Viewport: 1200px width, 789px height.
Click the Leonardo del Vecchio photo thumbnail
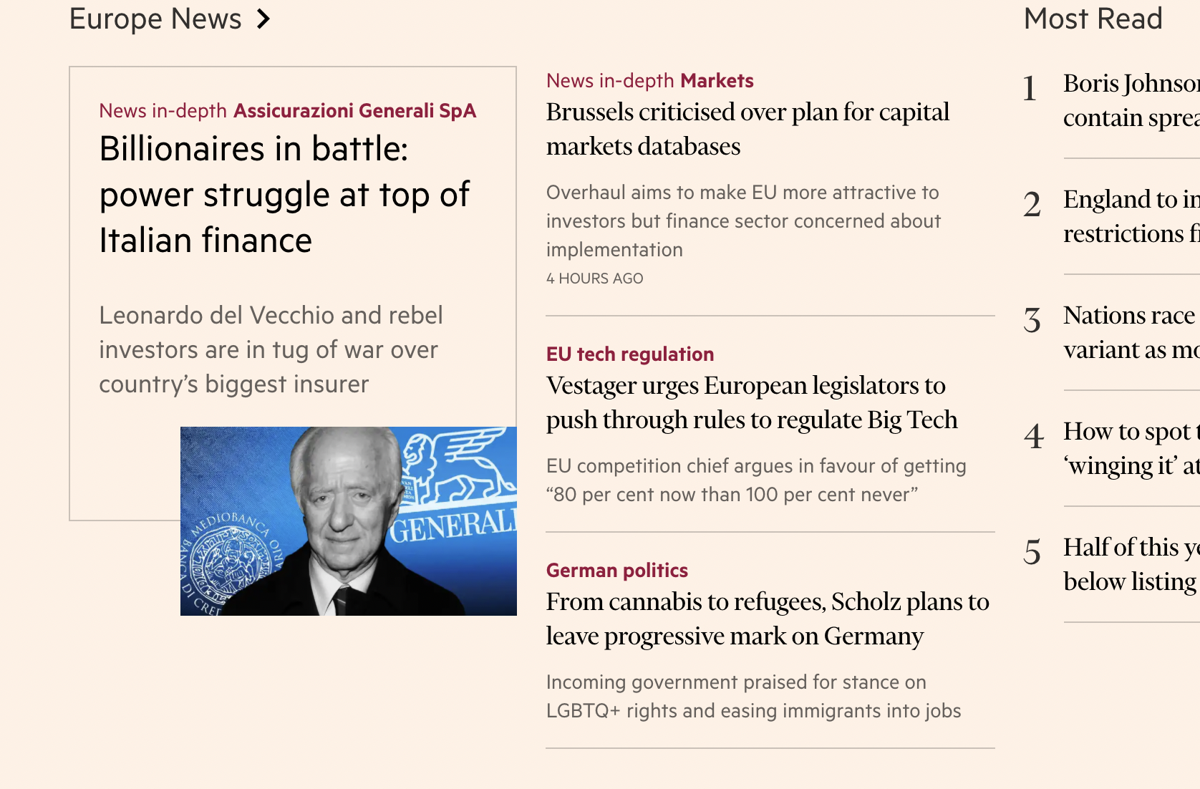[348, 521]
